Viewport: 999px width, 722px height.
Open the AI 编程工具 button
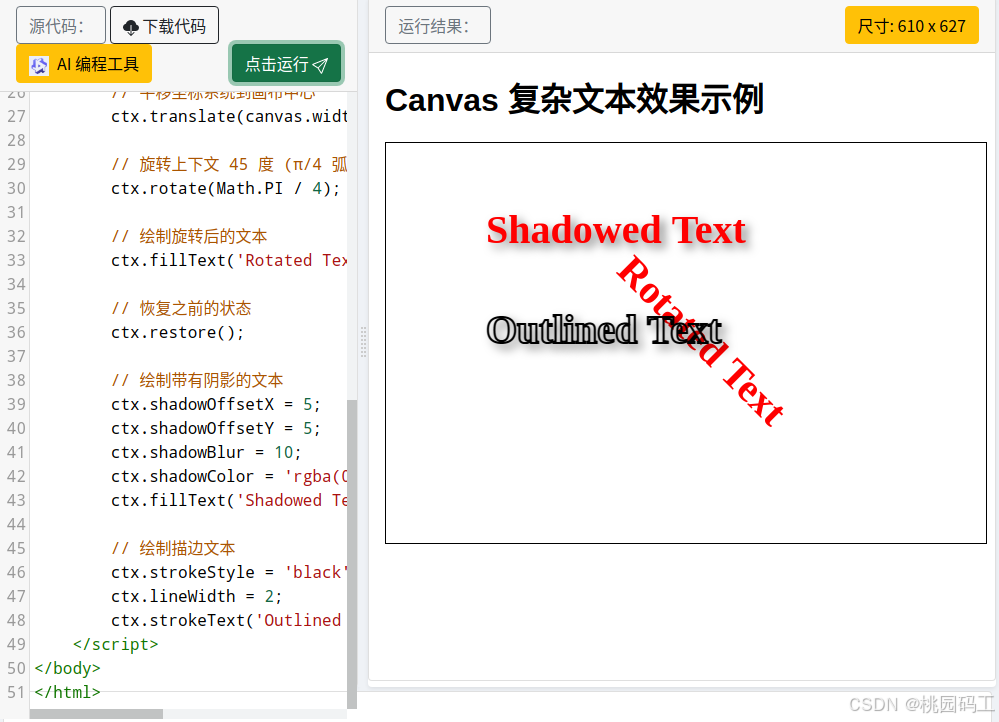[84, 64]
